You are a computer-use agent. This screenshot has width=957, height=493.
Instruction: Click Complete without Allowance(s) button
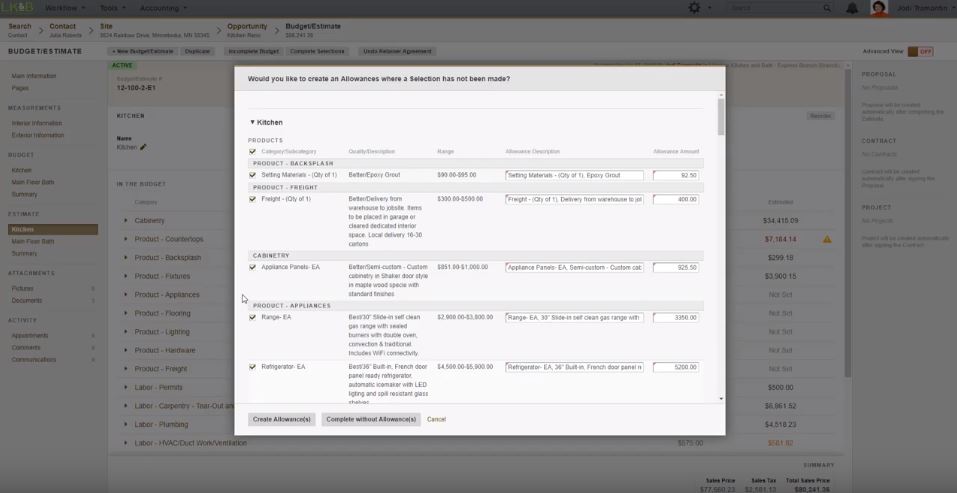coord(371,419)
